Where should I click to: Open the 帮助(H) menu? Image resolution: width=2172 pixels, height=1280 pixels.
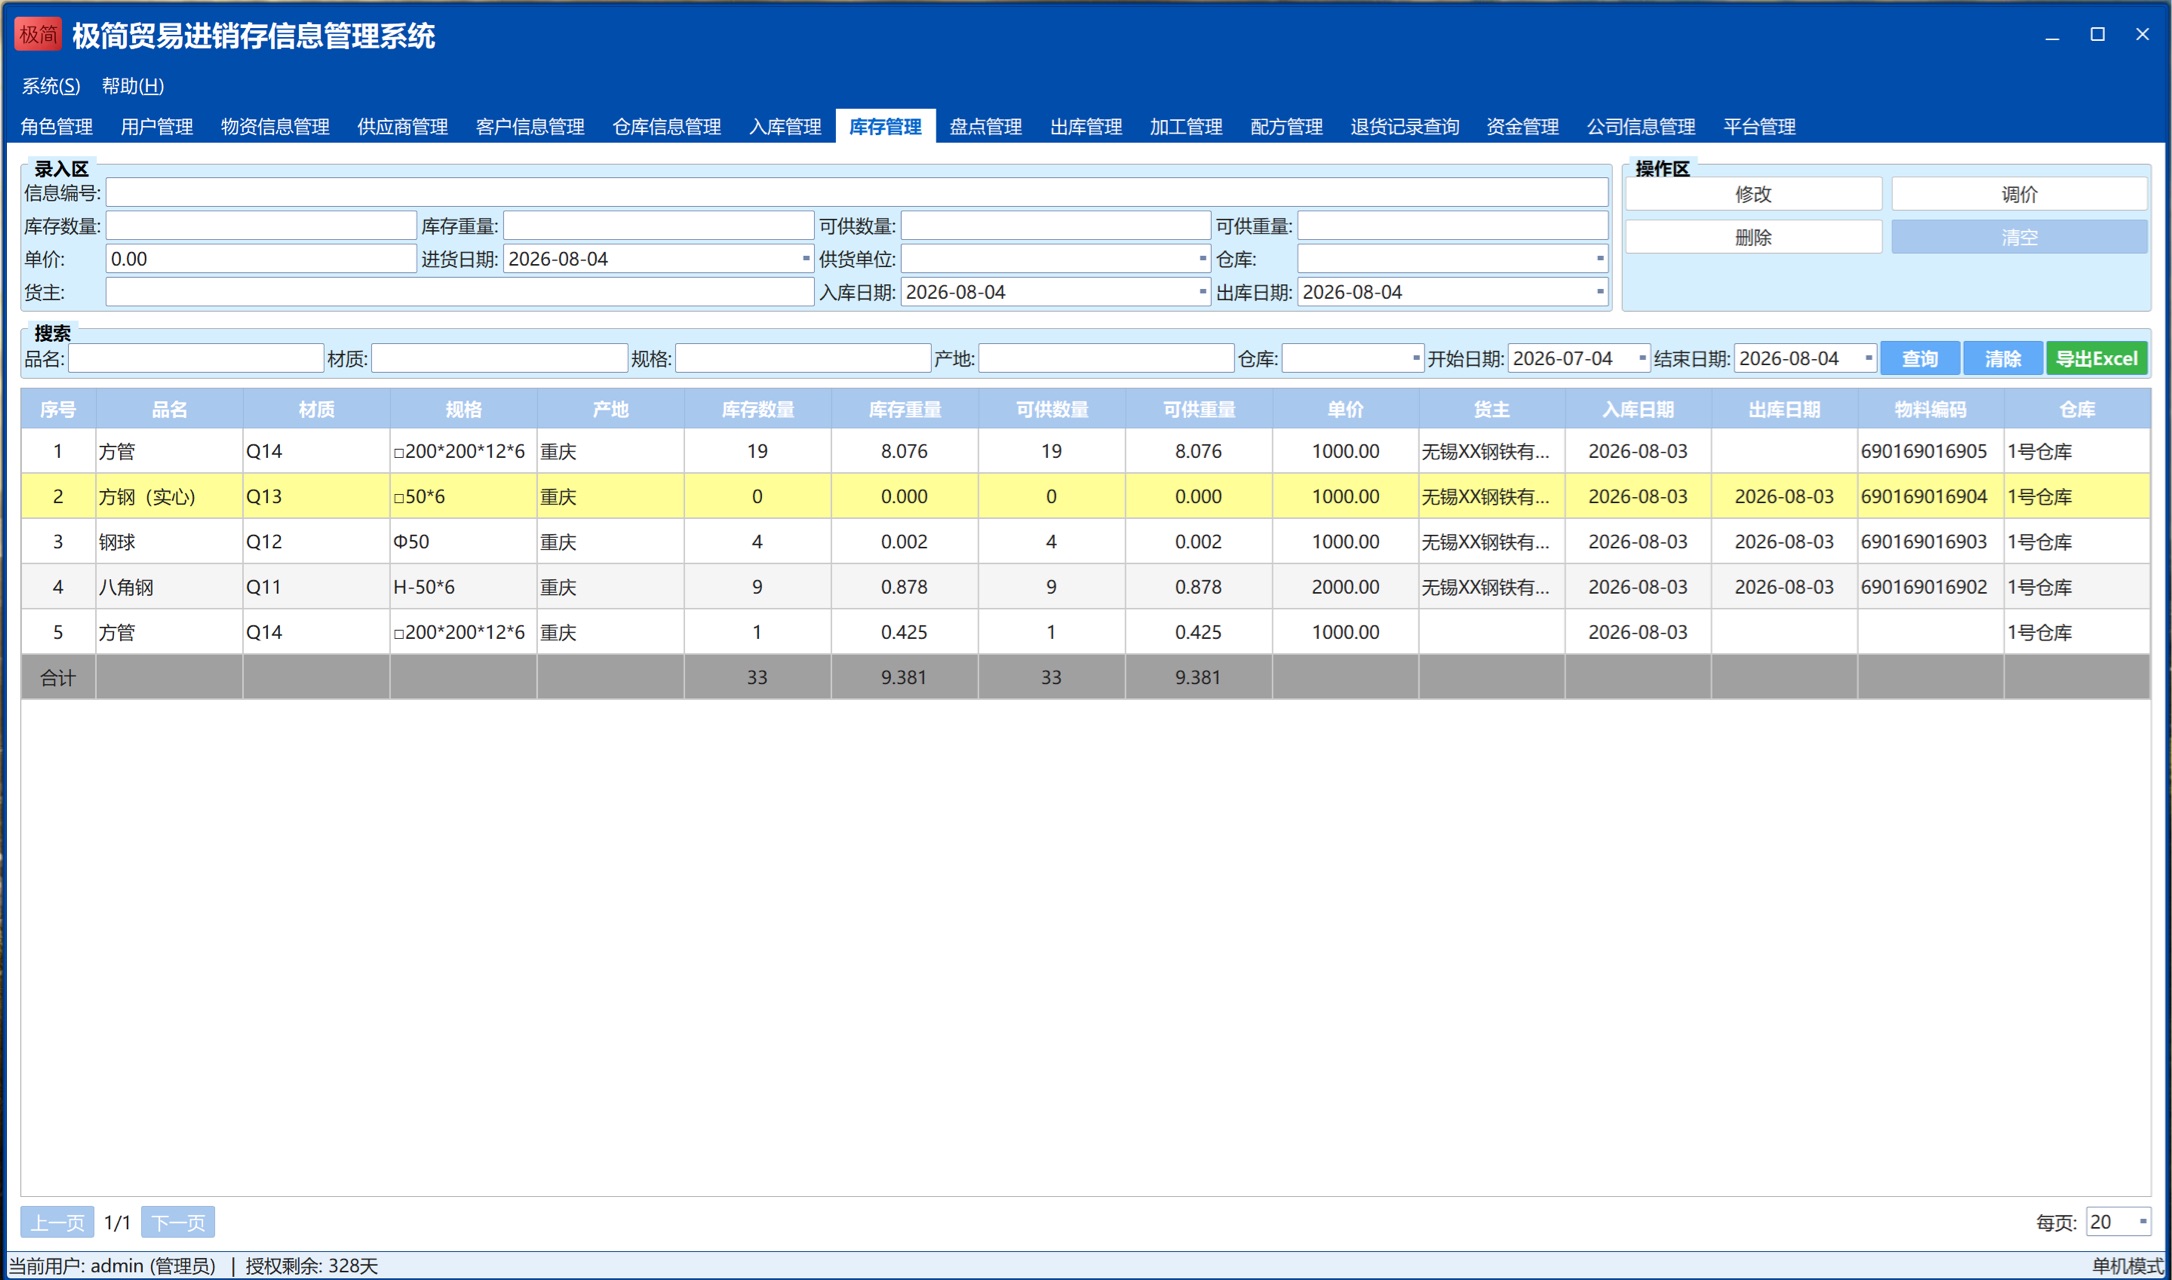133,86
